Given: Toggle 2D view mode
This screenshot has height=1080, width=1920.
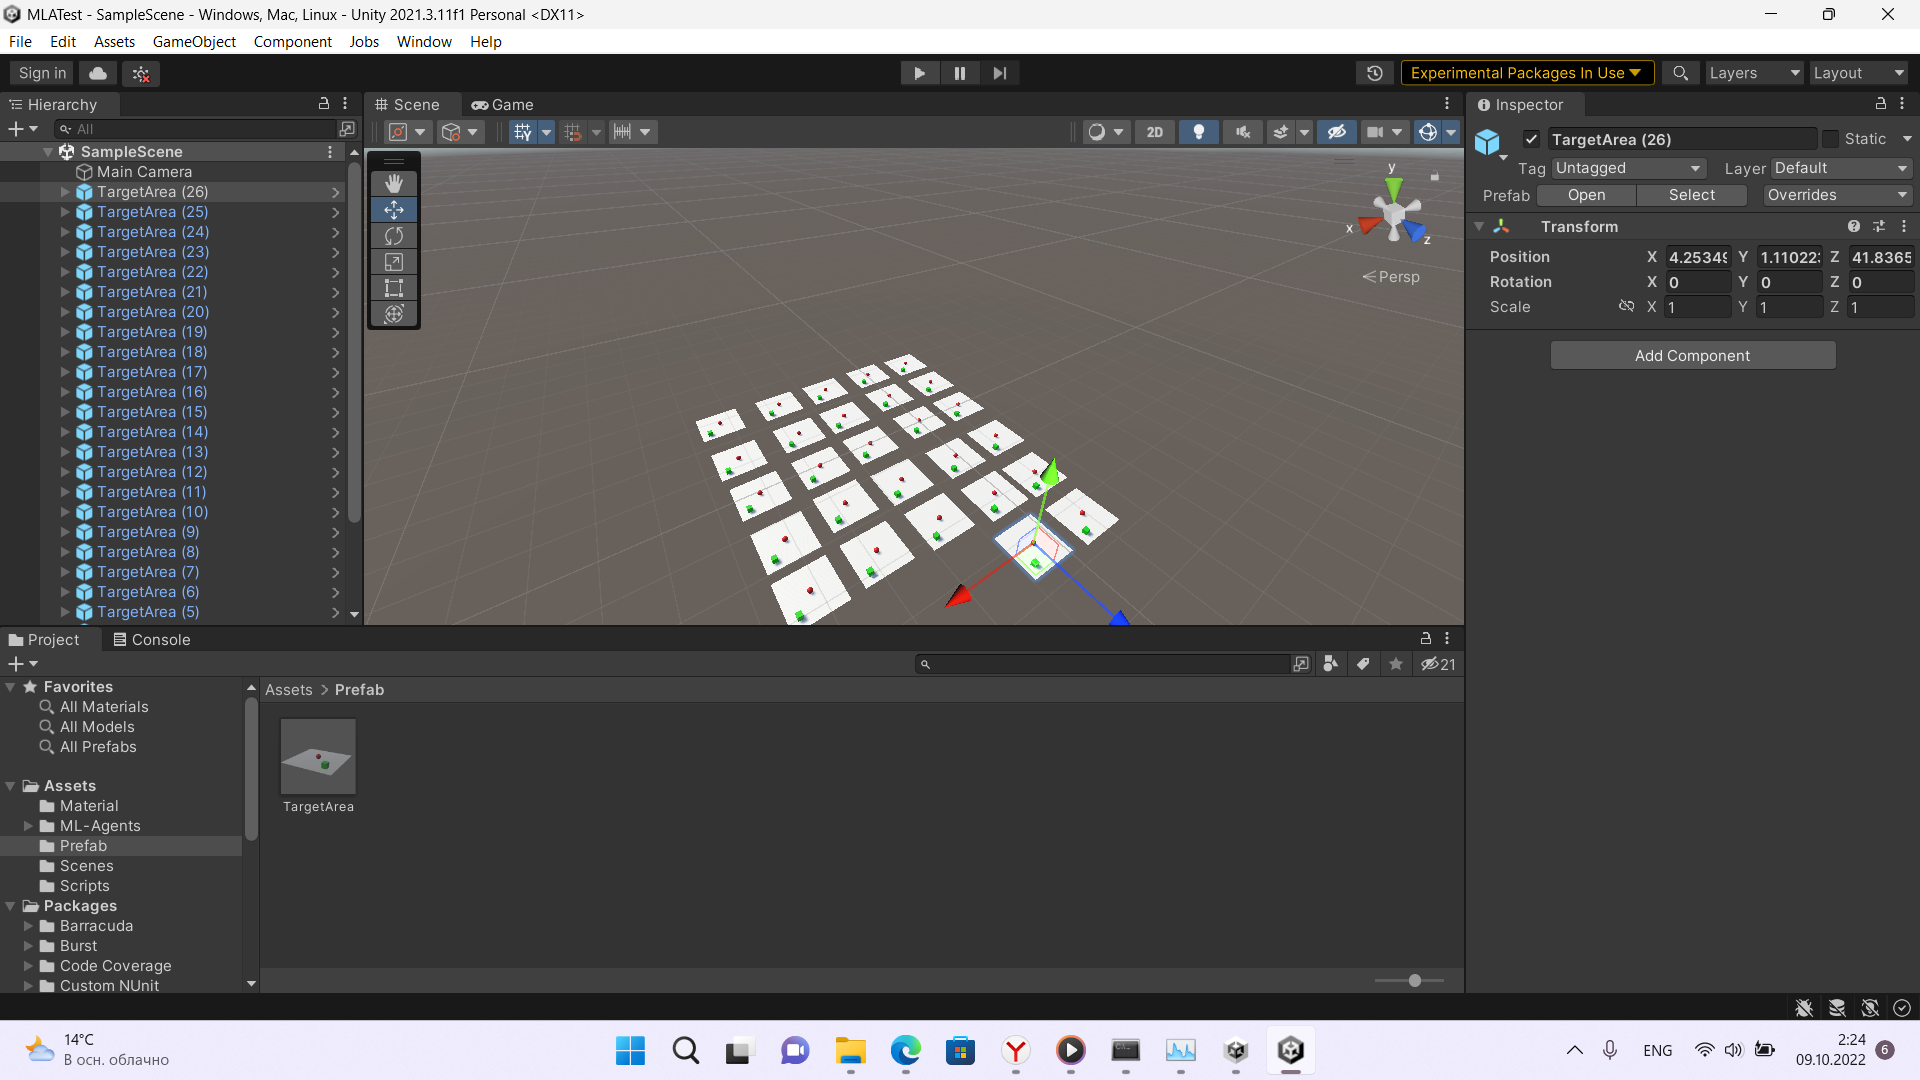Looking at the screenshot, I should click(x=1155, y=132).
